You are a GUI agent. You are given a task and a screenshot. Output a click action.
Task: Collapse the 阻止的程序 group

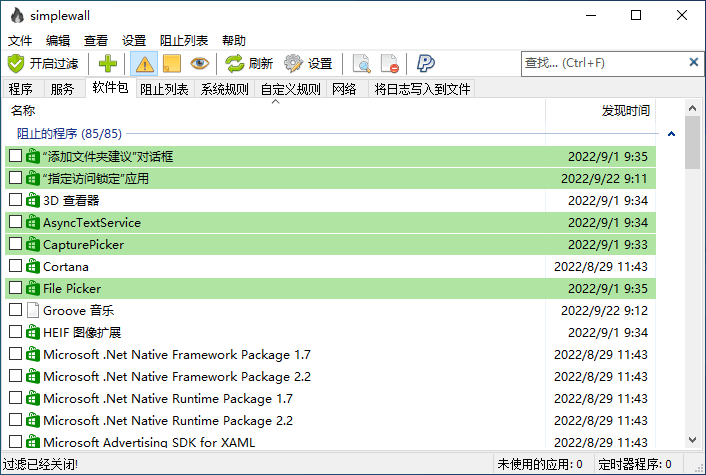671,134
